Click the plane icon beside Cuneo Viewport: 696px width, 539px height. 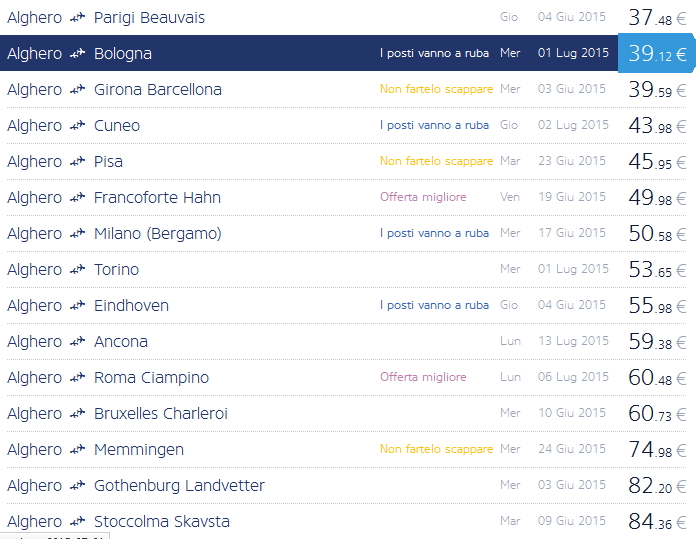coord(77,126)
